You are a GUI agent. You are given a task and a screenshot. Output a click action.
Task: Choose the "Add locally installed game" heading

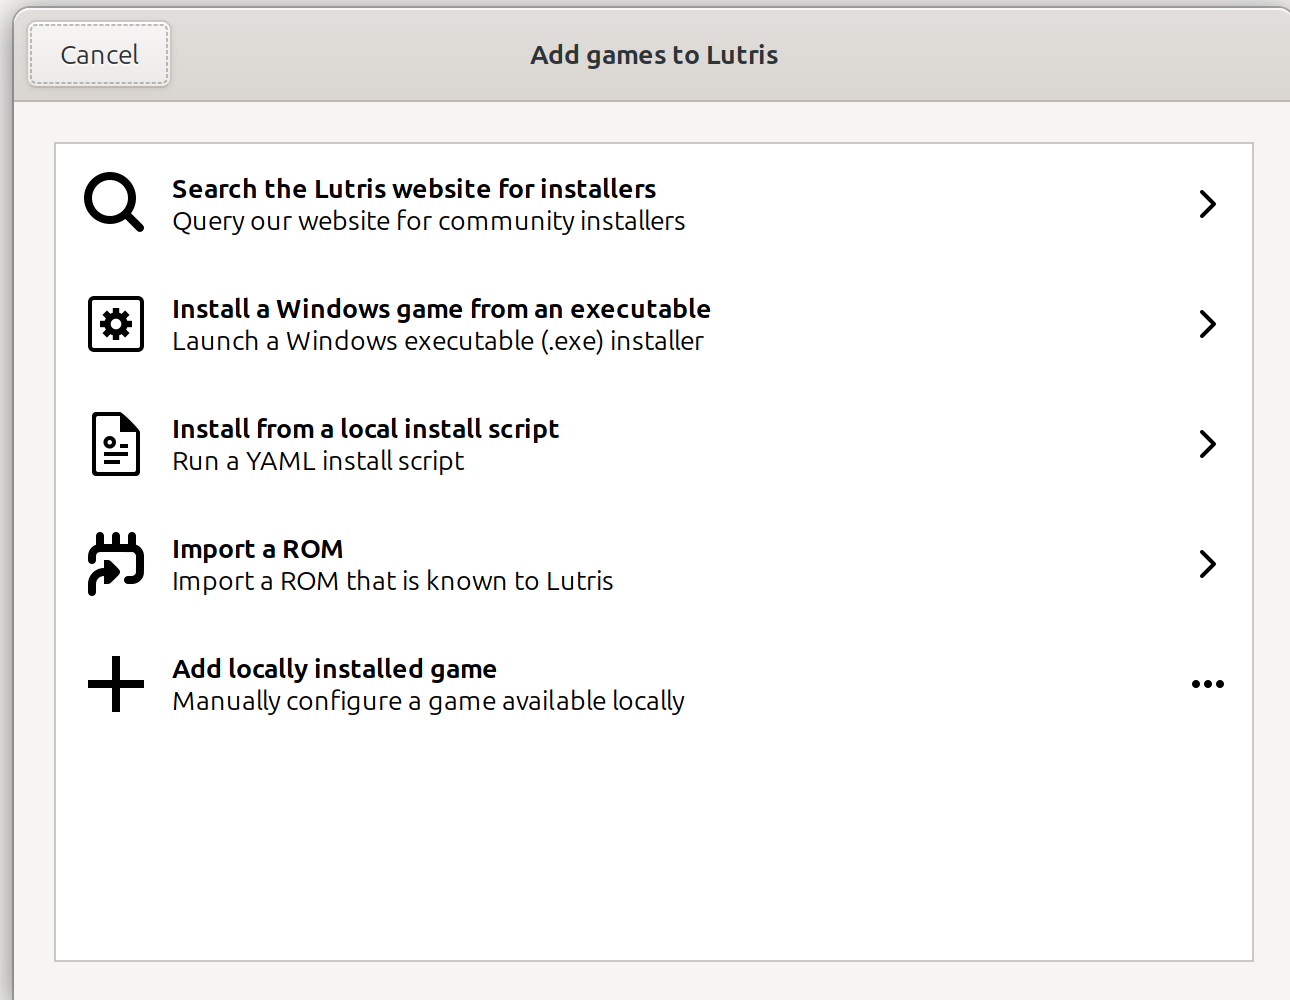point(334,669)
